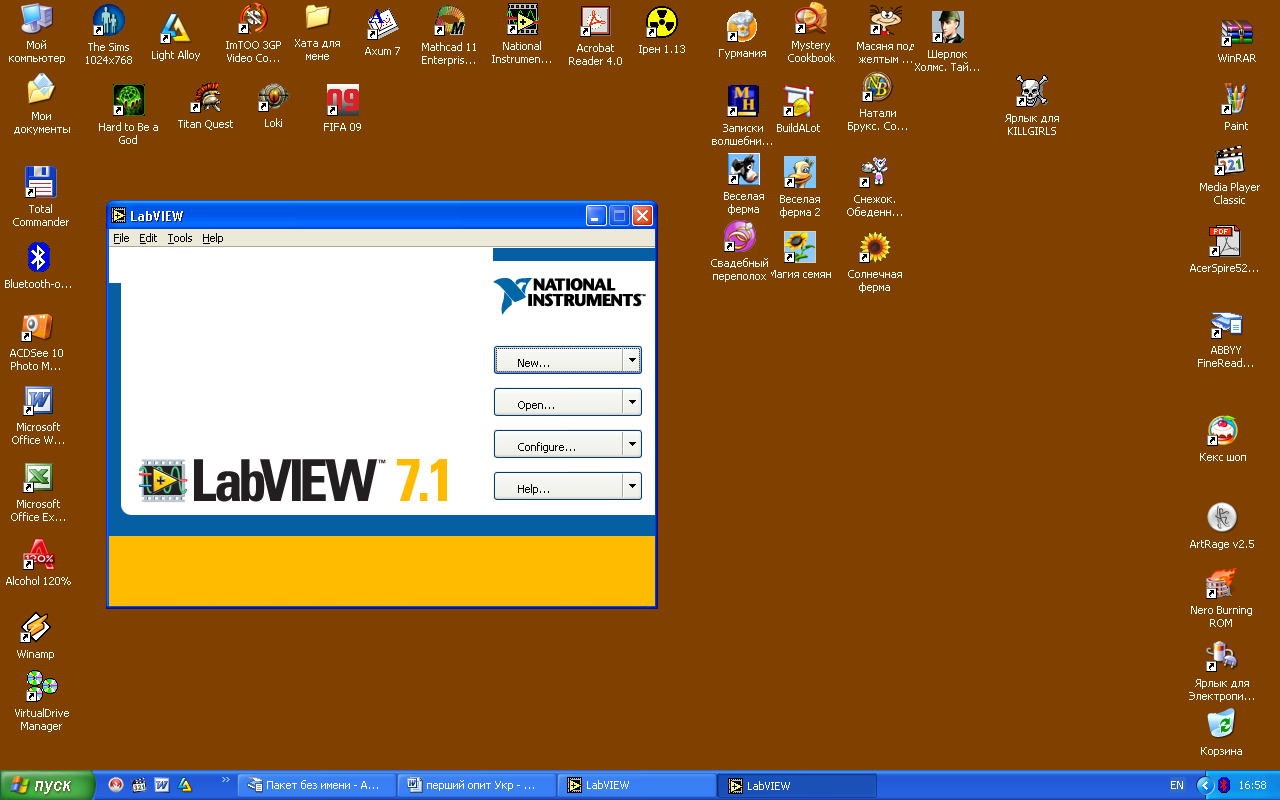Expand the Open... dropdown arrow
This screenshot has width=1280, height=800.
tap(631, 402)
